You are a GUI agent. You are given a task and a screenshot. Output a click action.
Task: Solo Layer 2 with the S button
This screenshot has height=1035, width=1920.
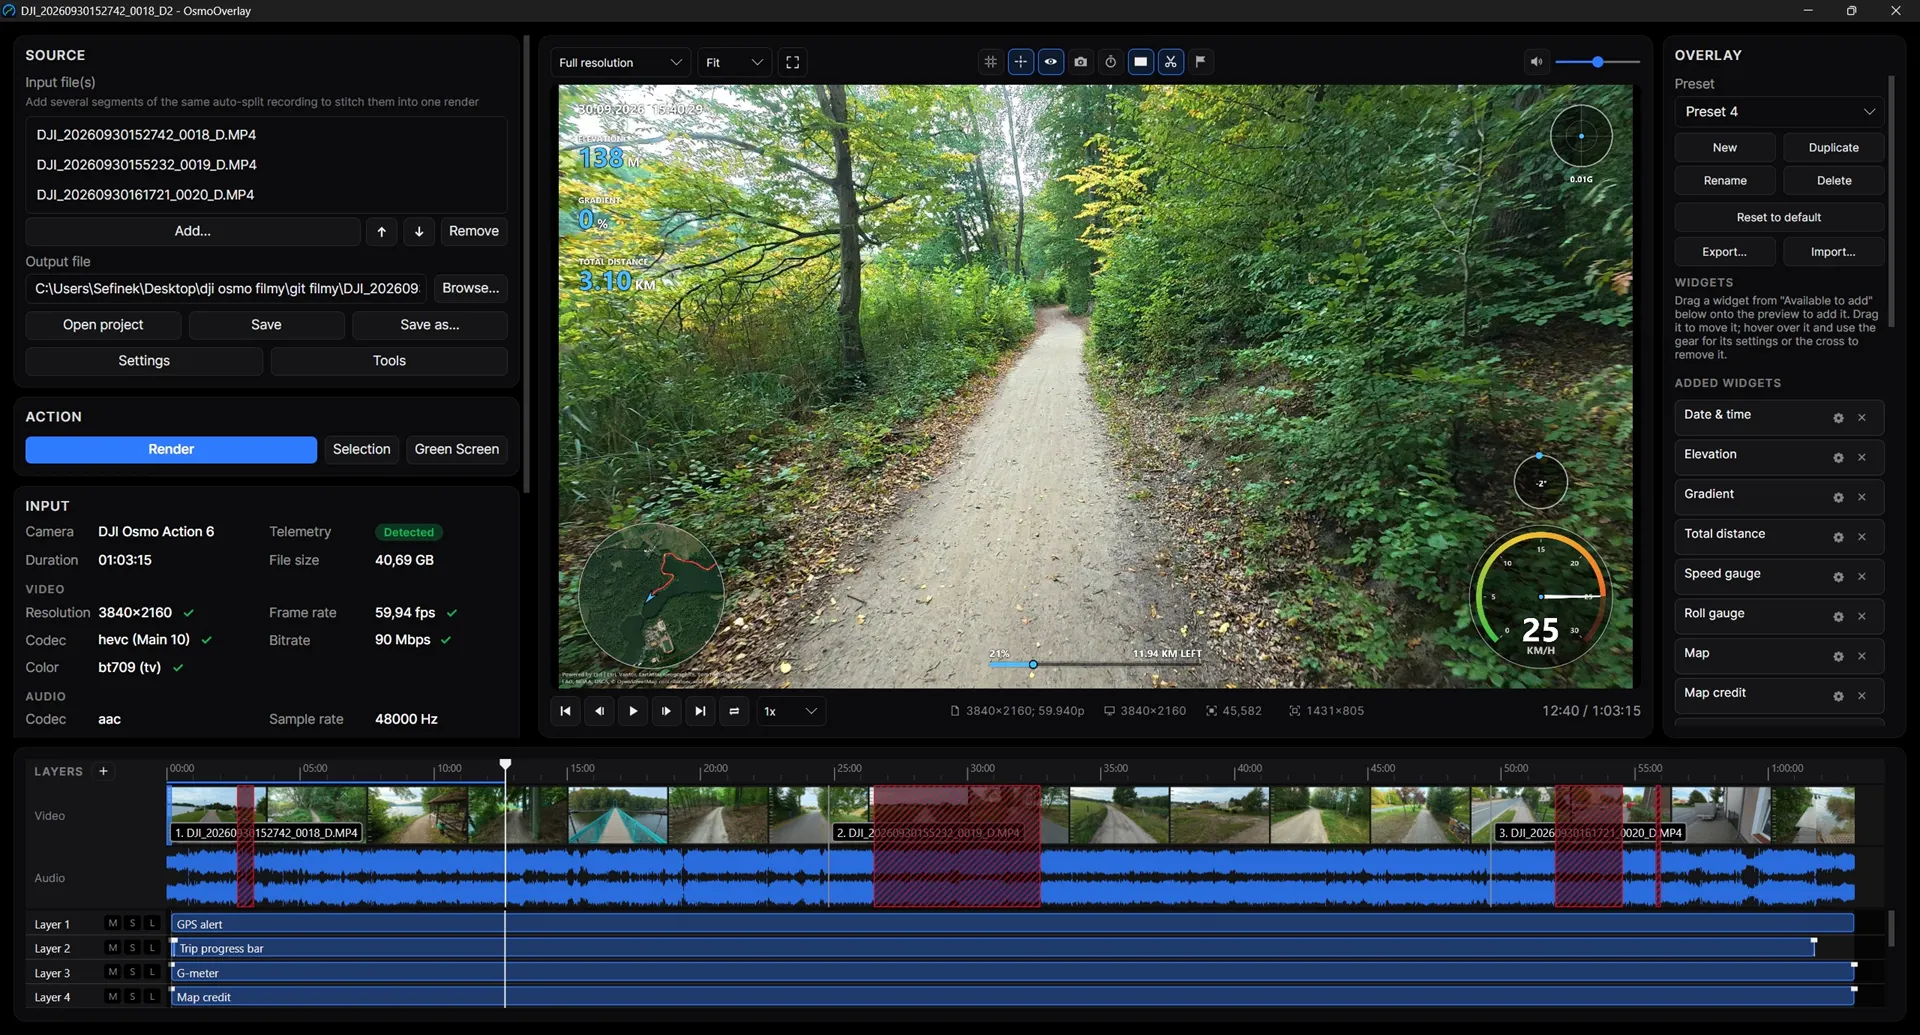click(x=132, y=947)
